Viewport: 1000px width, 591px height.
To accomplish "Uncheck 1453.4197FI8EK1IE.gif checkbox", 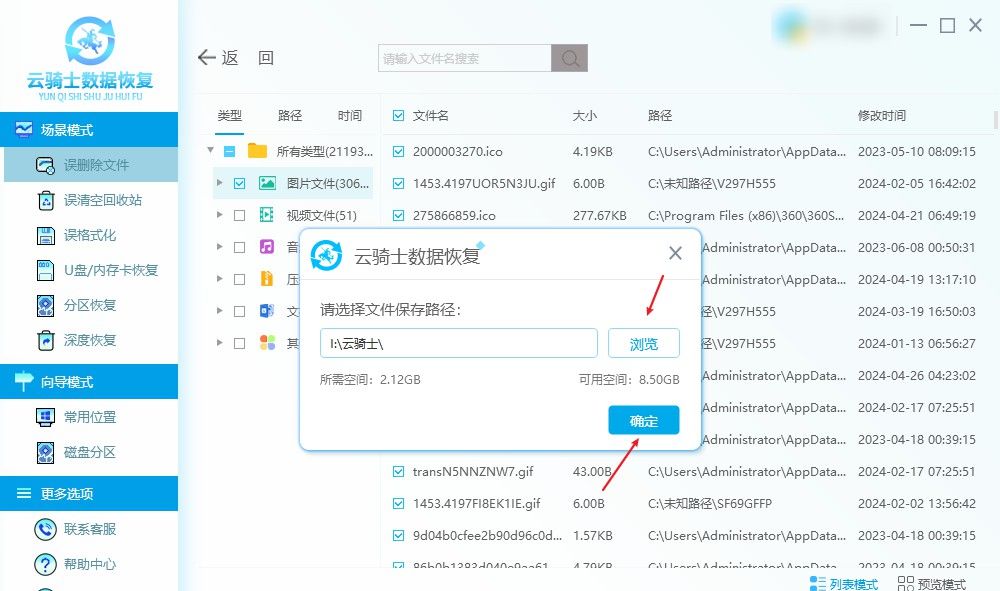I will 399,504.
